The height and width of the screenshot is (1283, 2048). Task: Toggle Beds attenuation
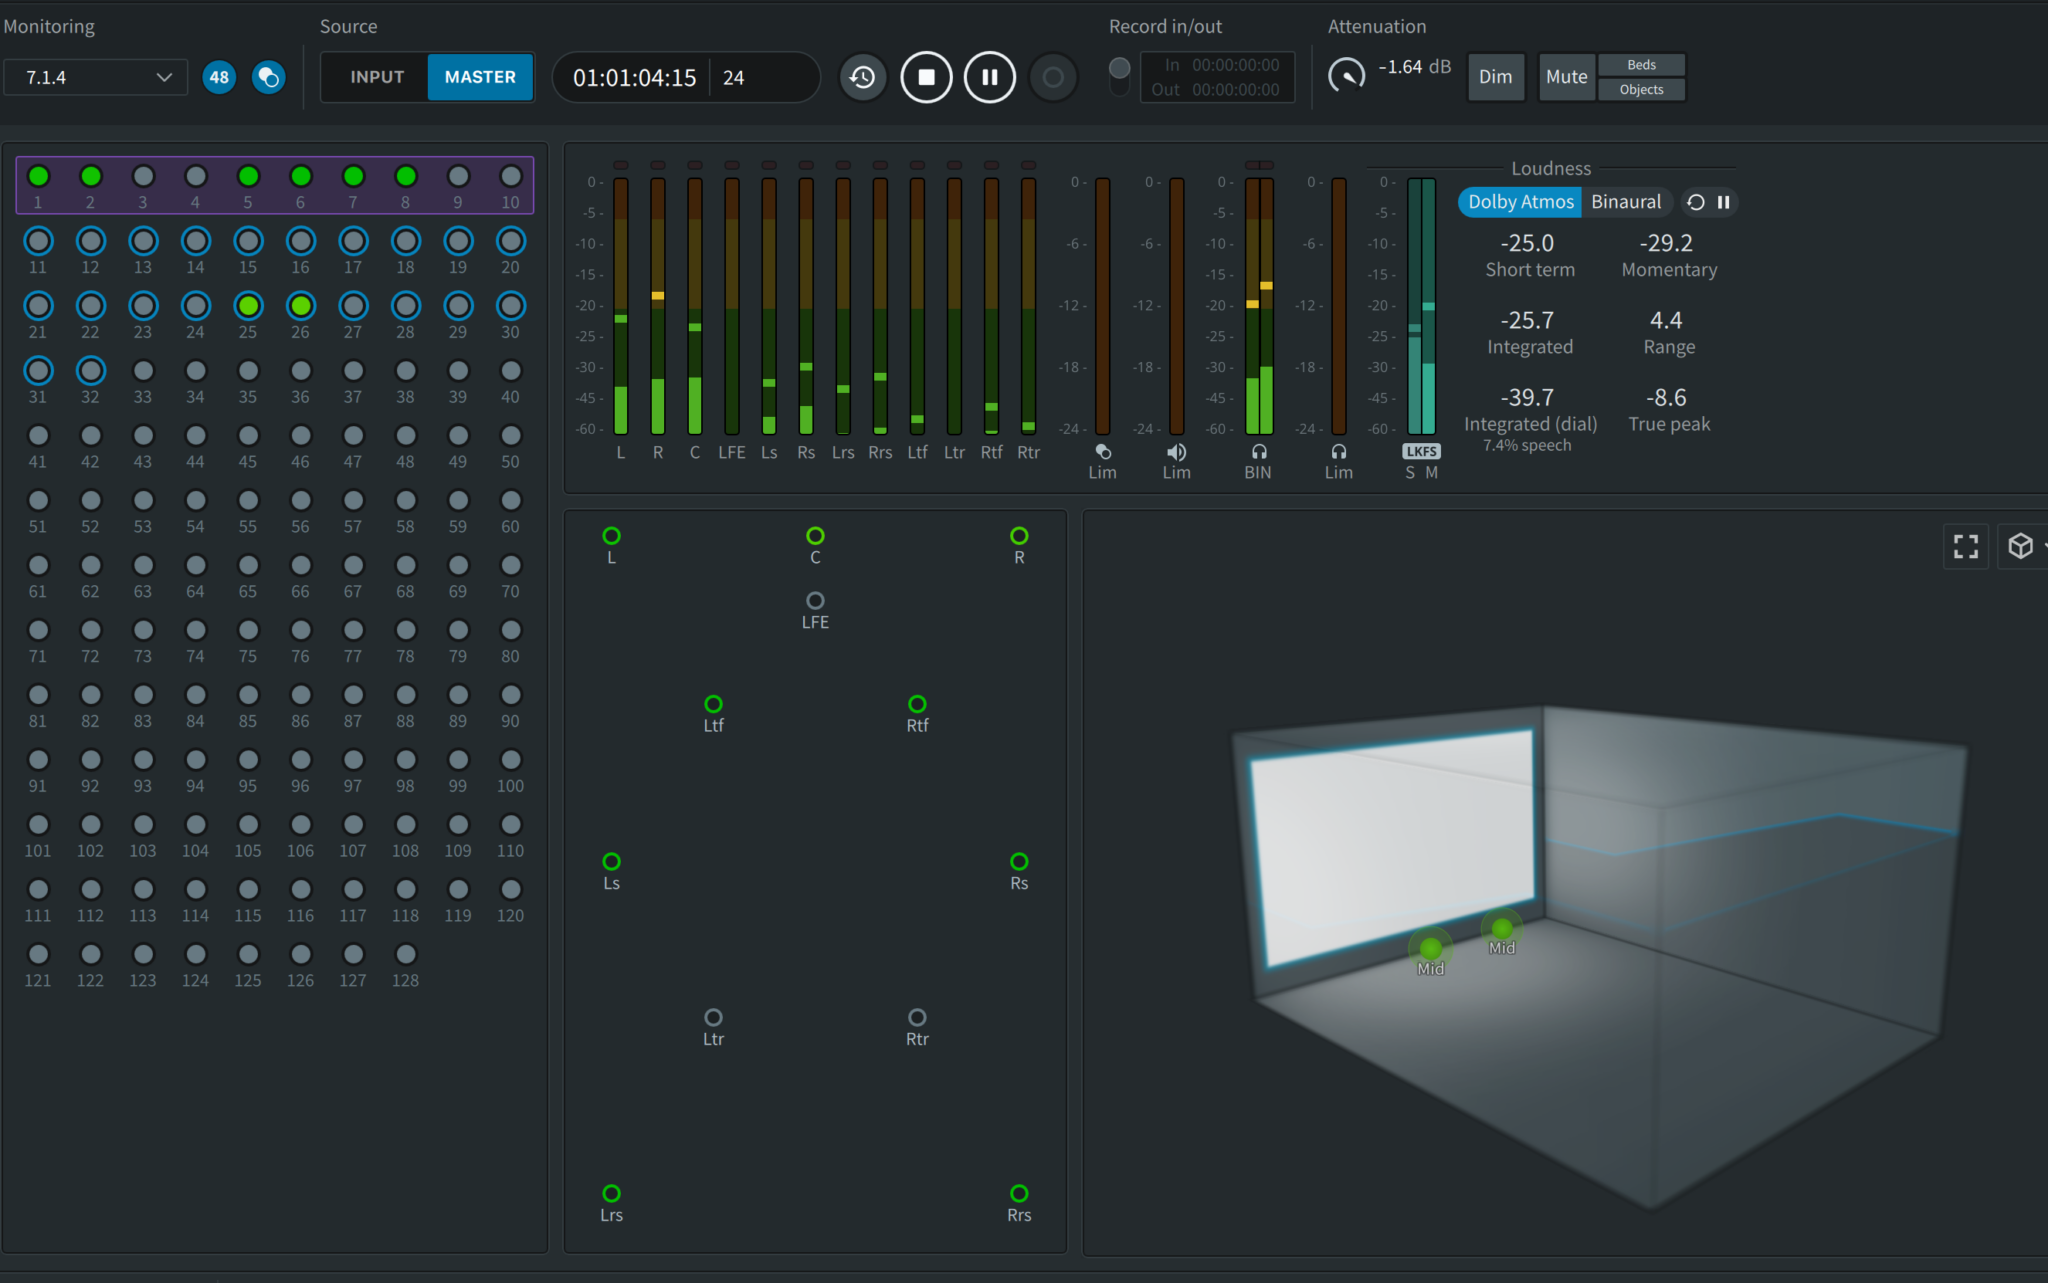pyautogui.click(x=1640, y=64)
